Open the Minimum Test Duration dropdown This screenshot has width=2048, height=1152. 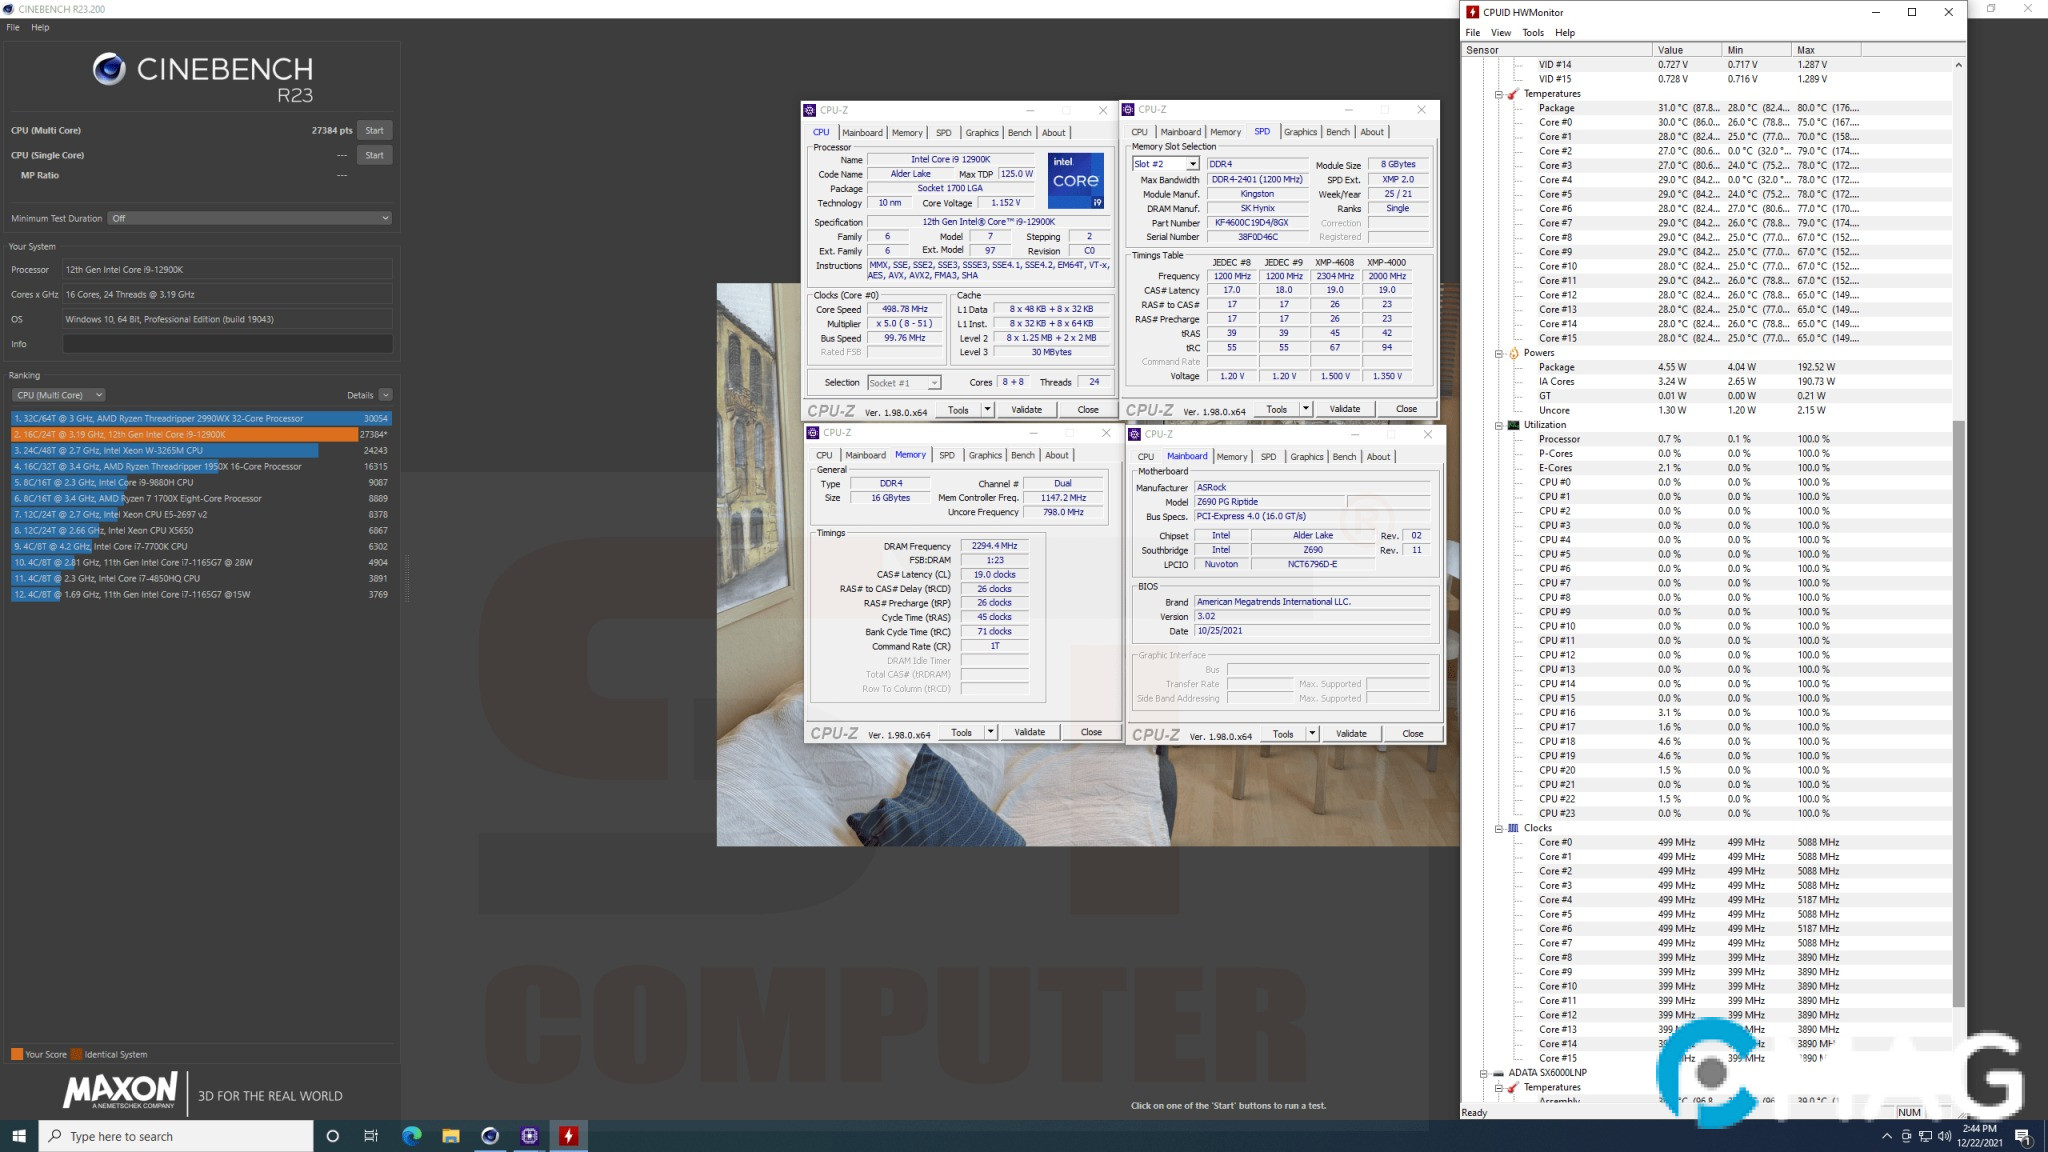(250, 218)
